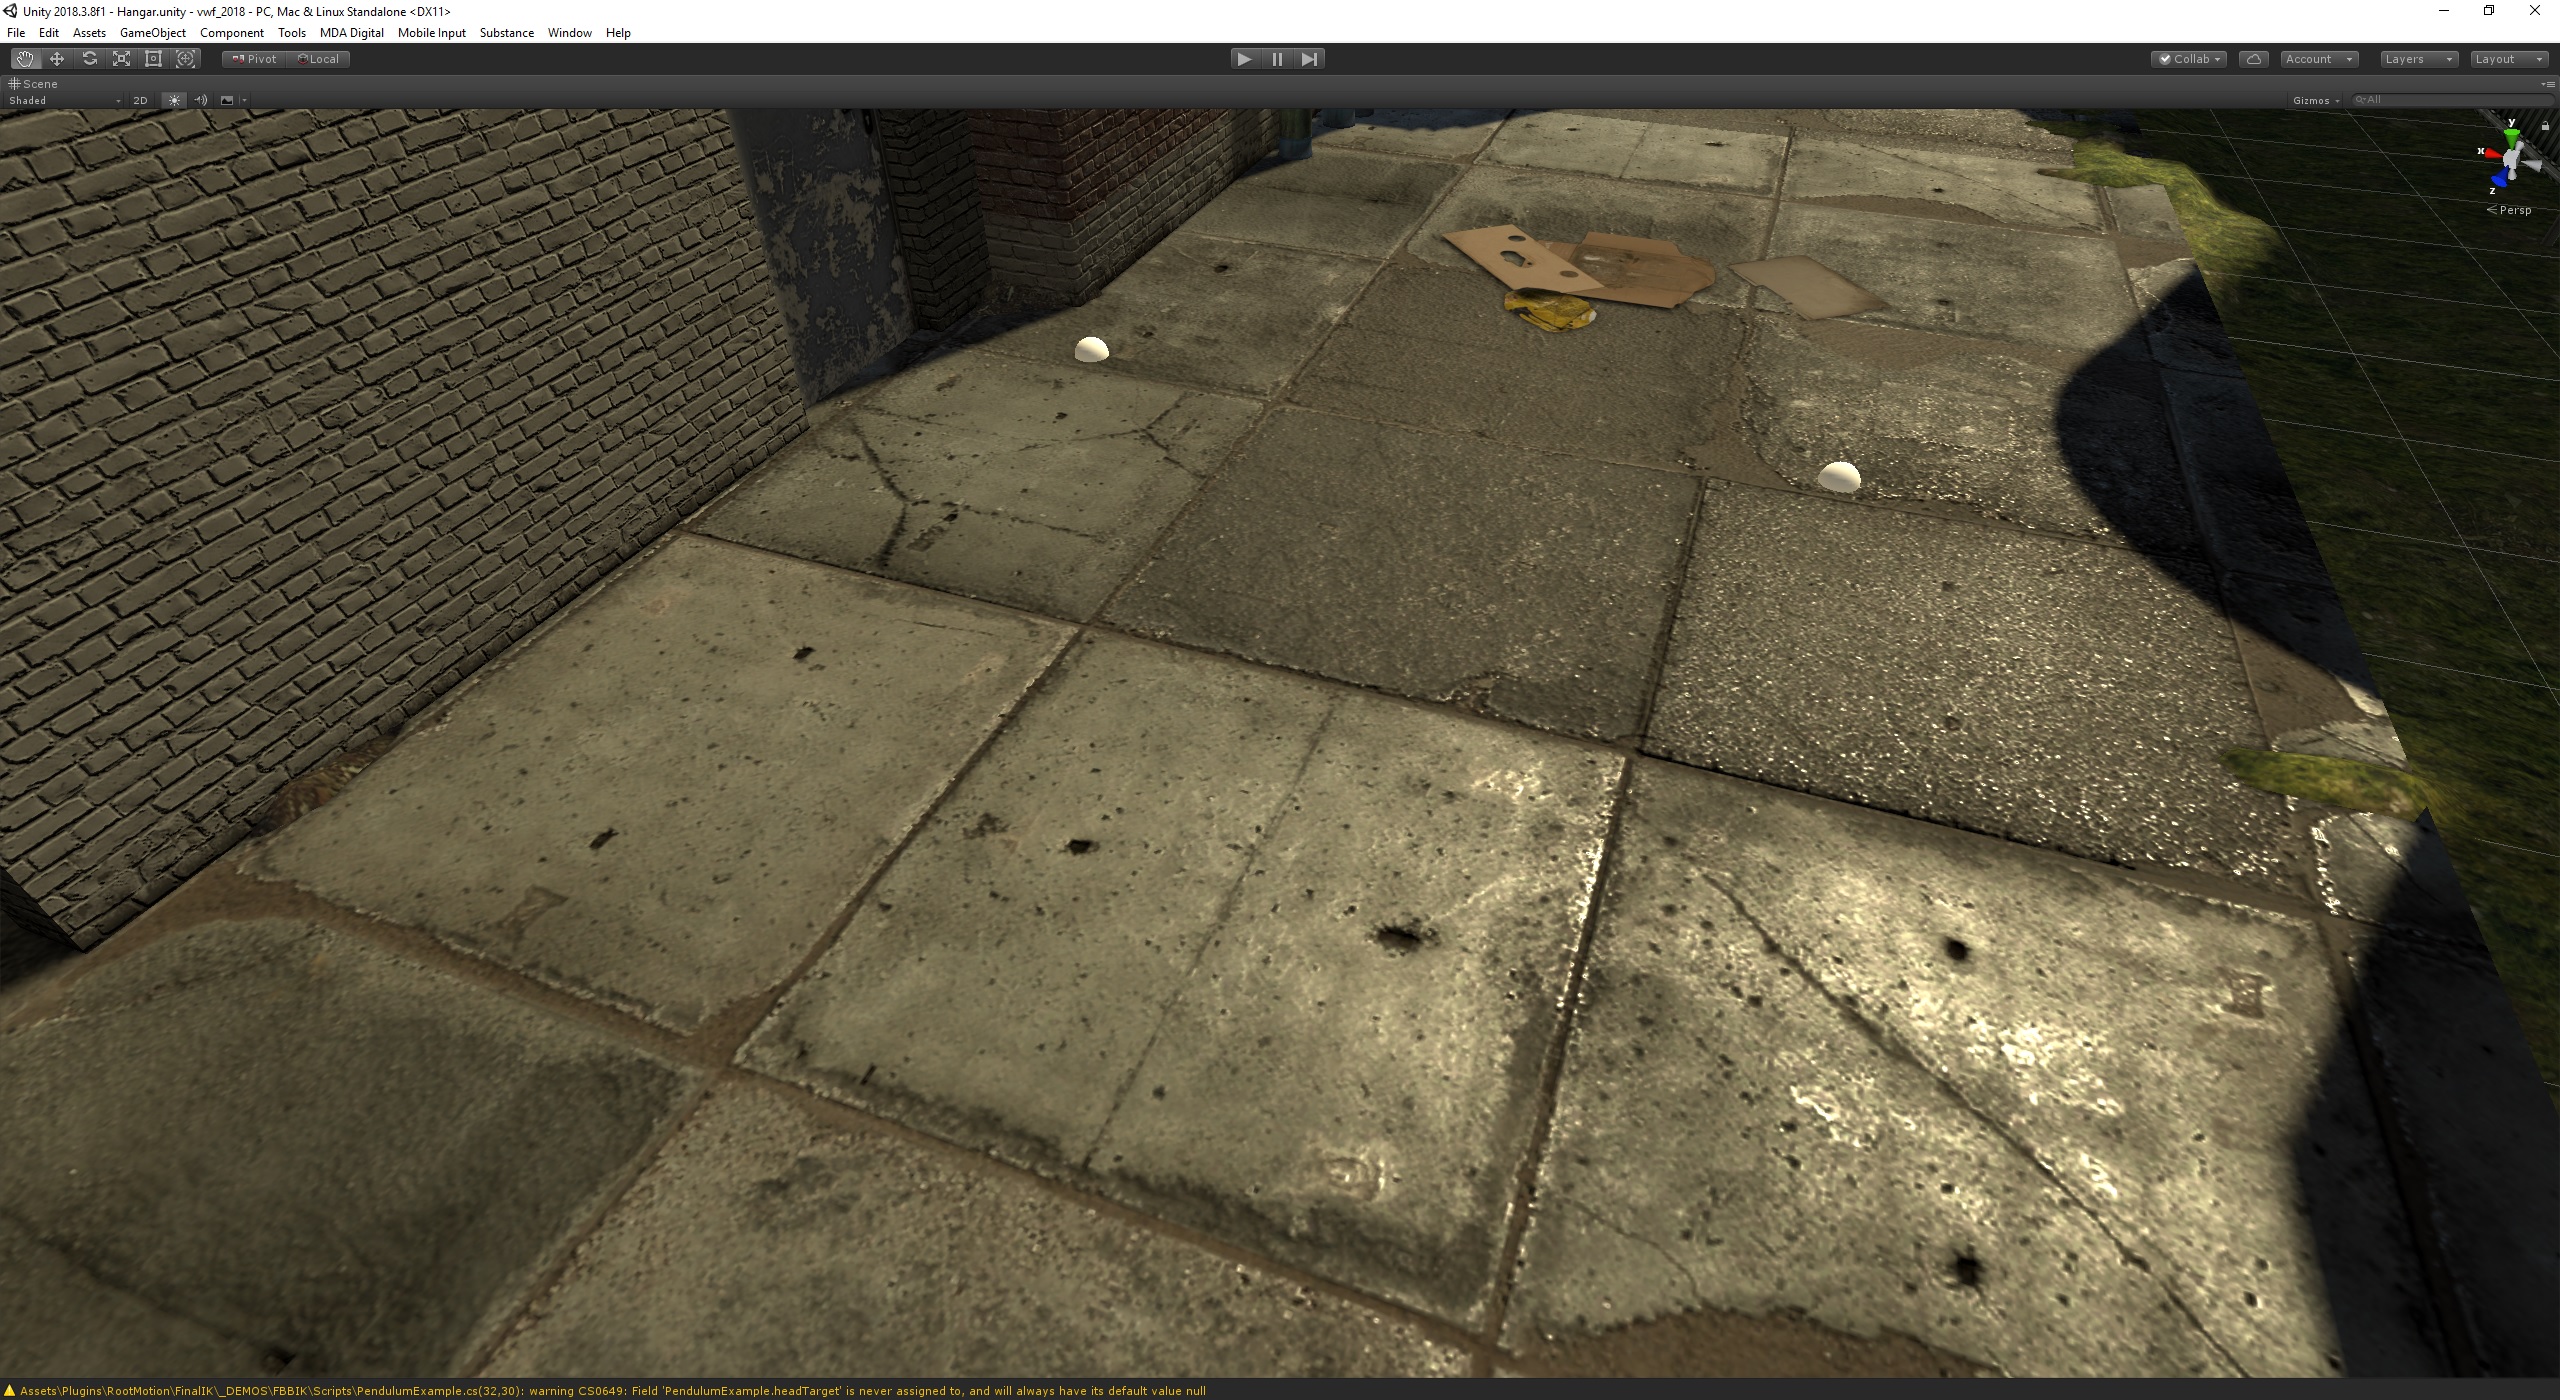This screenshot has height=1400, width=2560.
Task: Toggle scene lighting
Action: (173, 100)
